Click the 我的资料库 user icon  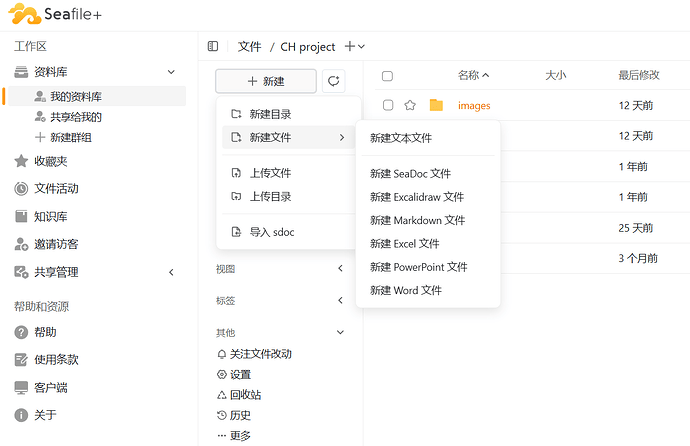point(40,96)
